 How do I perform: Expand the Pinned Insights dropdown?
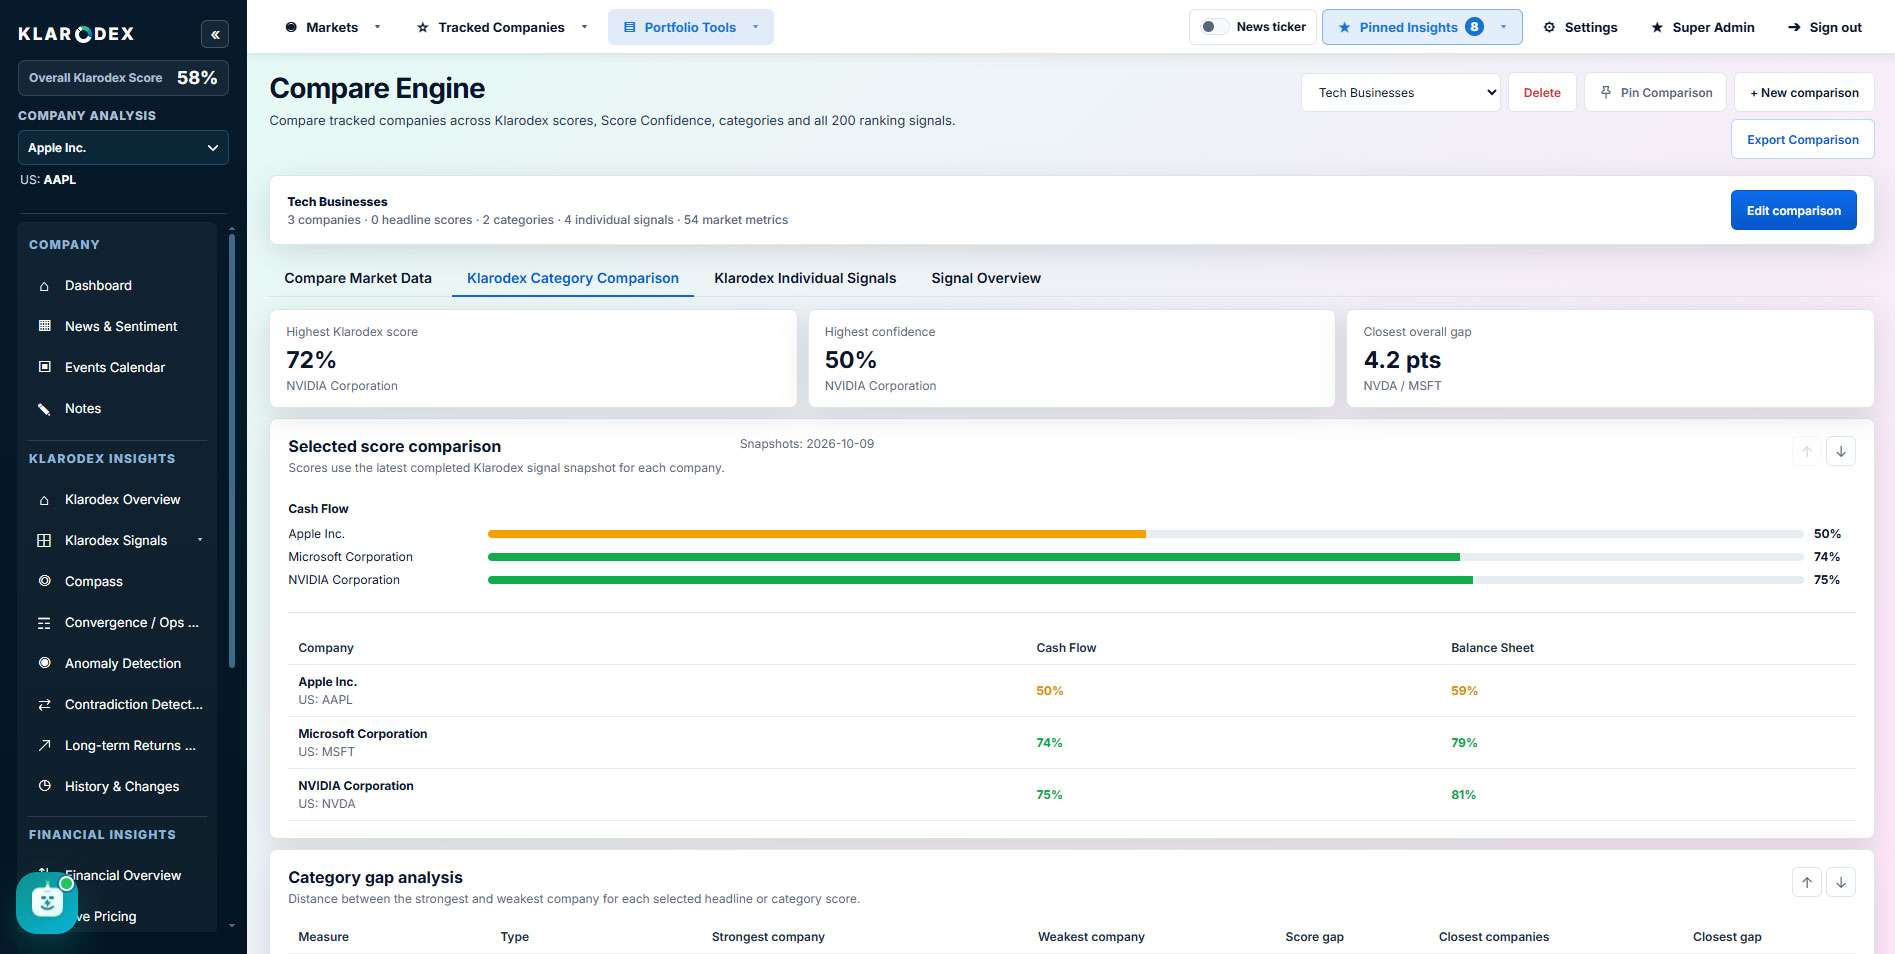point(1422,27)
